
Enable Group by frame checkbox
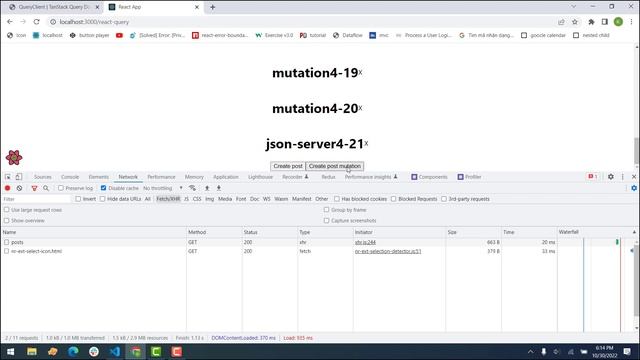click(x=327, y=210)
